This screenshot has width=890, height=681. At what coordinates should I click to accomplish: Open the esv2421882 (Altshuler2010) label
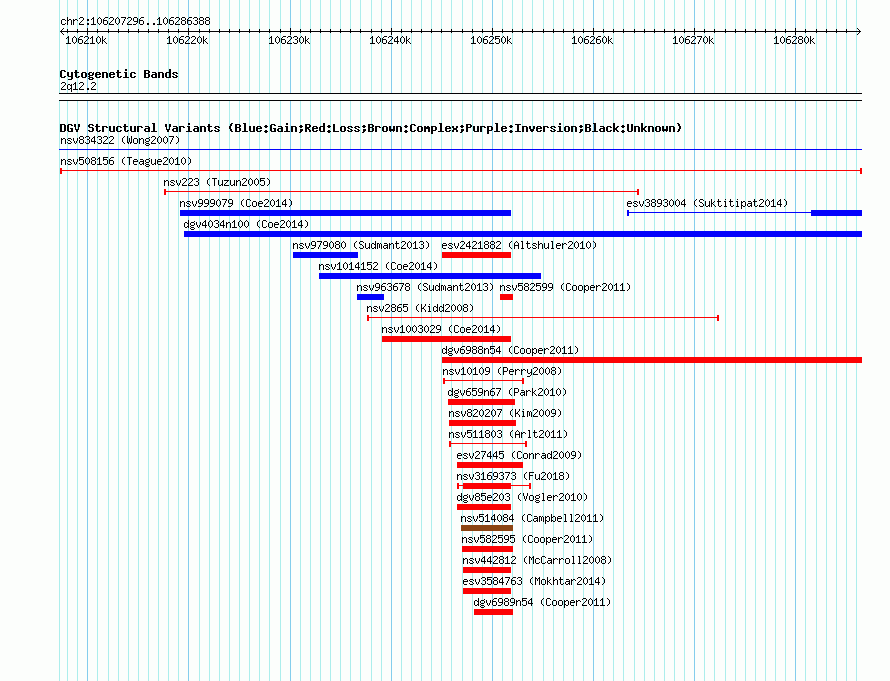coord(519,245)
